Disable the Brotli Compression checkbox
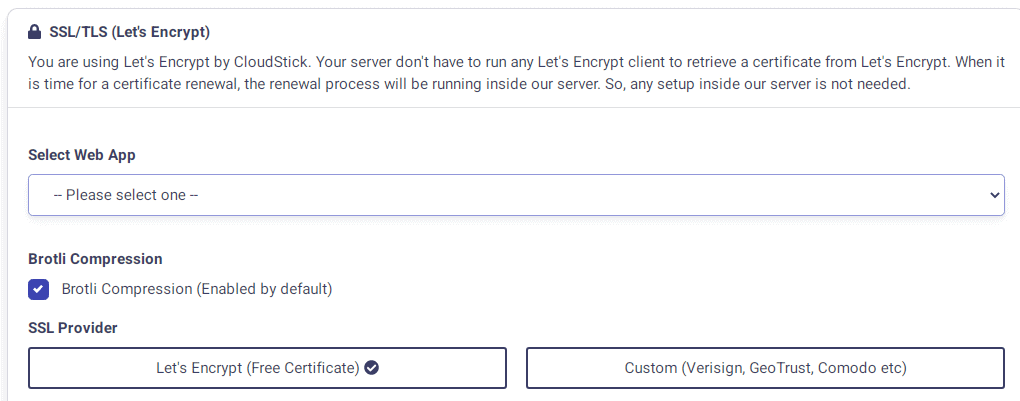Viewport: 1020px width, 401px height. pos(38,289)
